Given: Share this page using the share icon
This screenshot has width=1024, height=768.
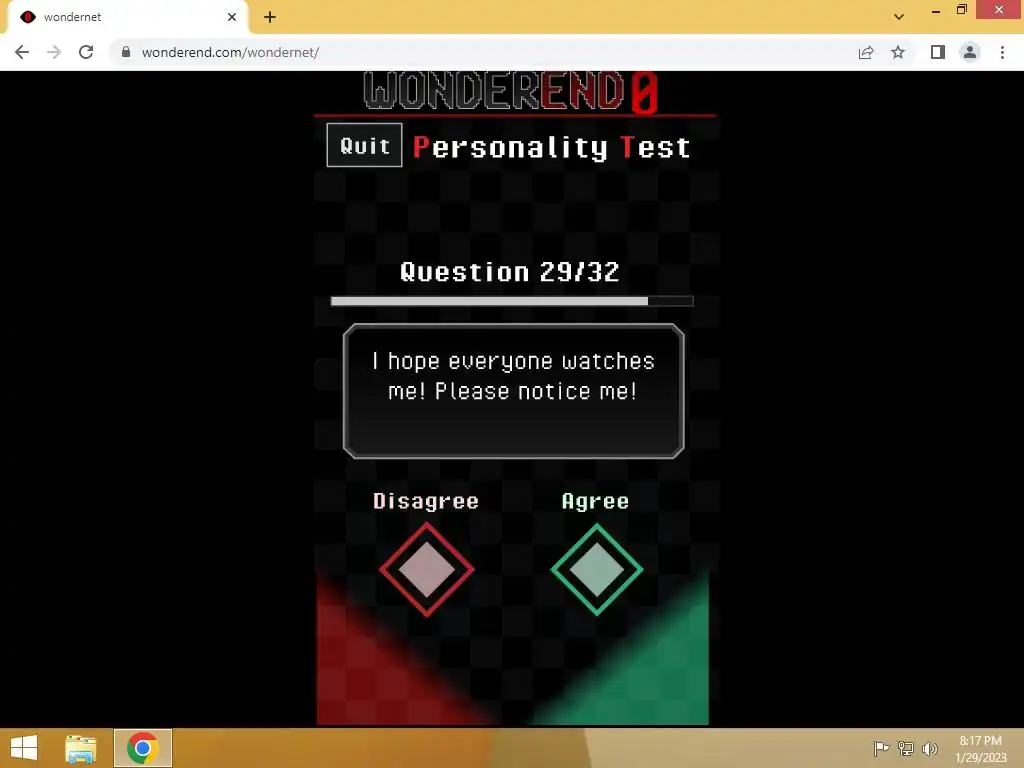Looking at the screenshot, I should [x=866, y=52].
